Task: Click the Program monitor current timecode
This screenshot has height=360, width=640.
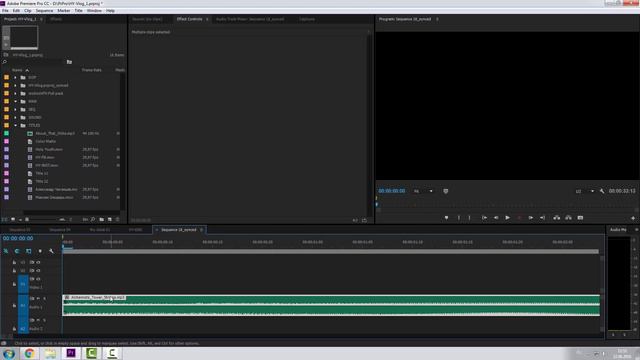Action: [x=391, y=191]
